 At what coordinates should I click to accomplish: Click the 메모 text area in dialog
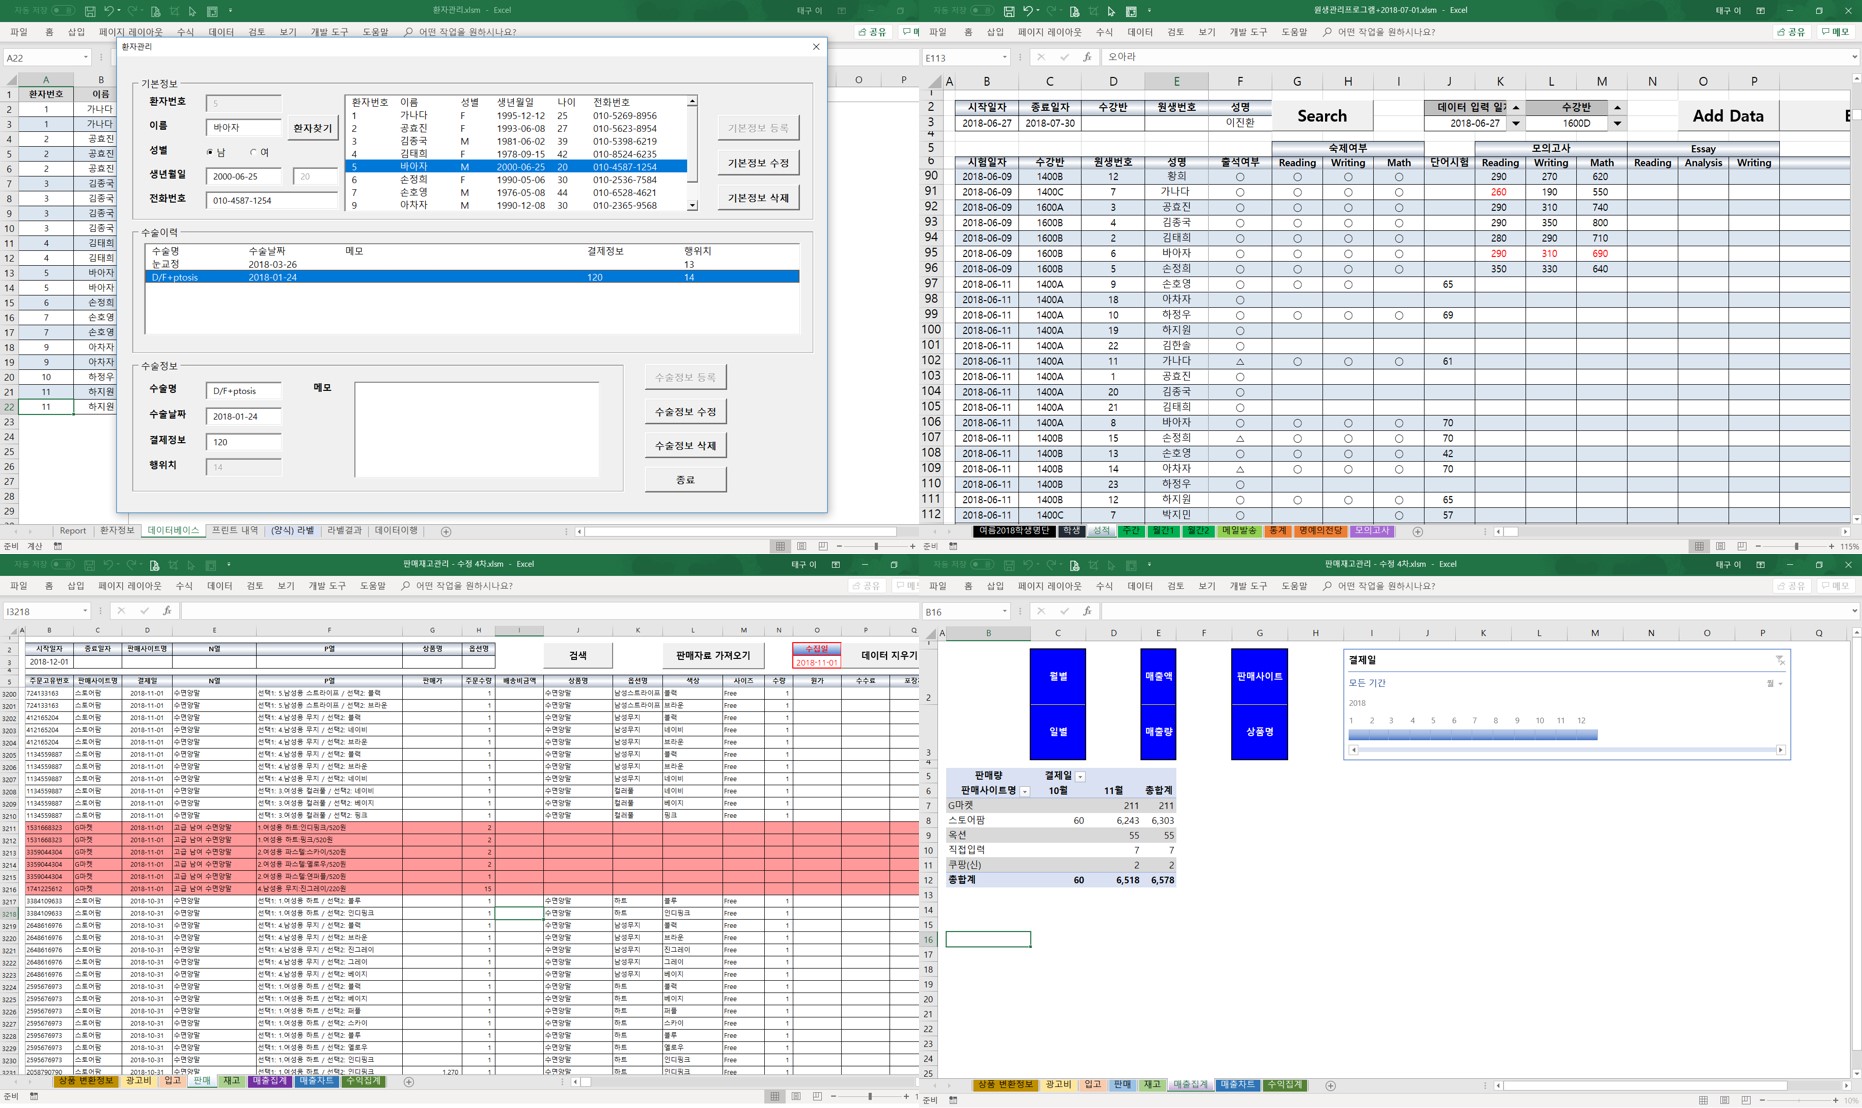(477, 430)
